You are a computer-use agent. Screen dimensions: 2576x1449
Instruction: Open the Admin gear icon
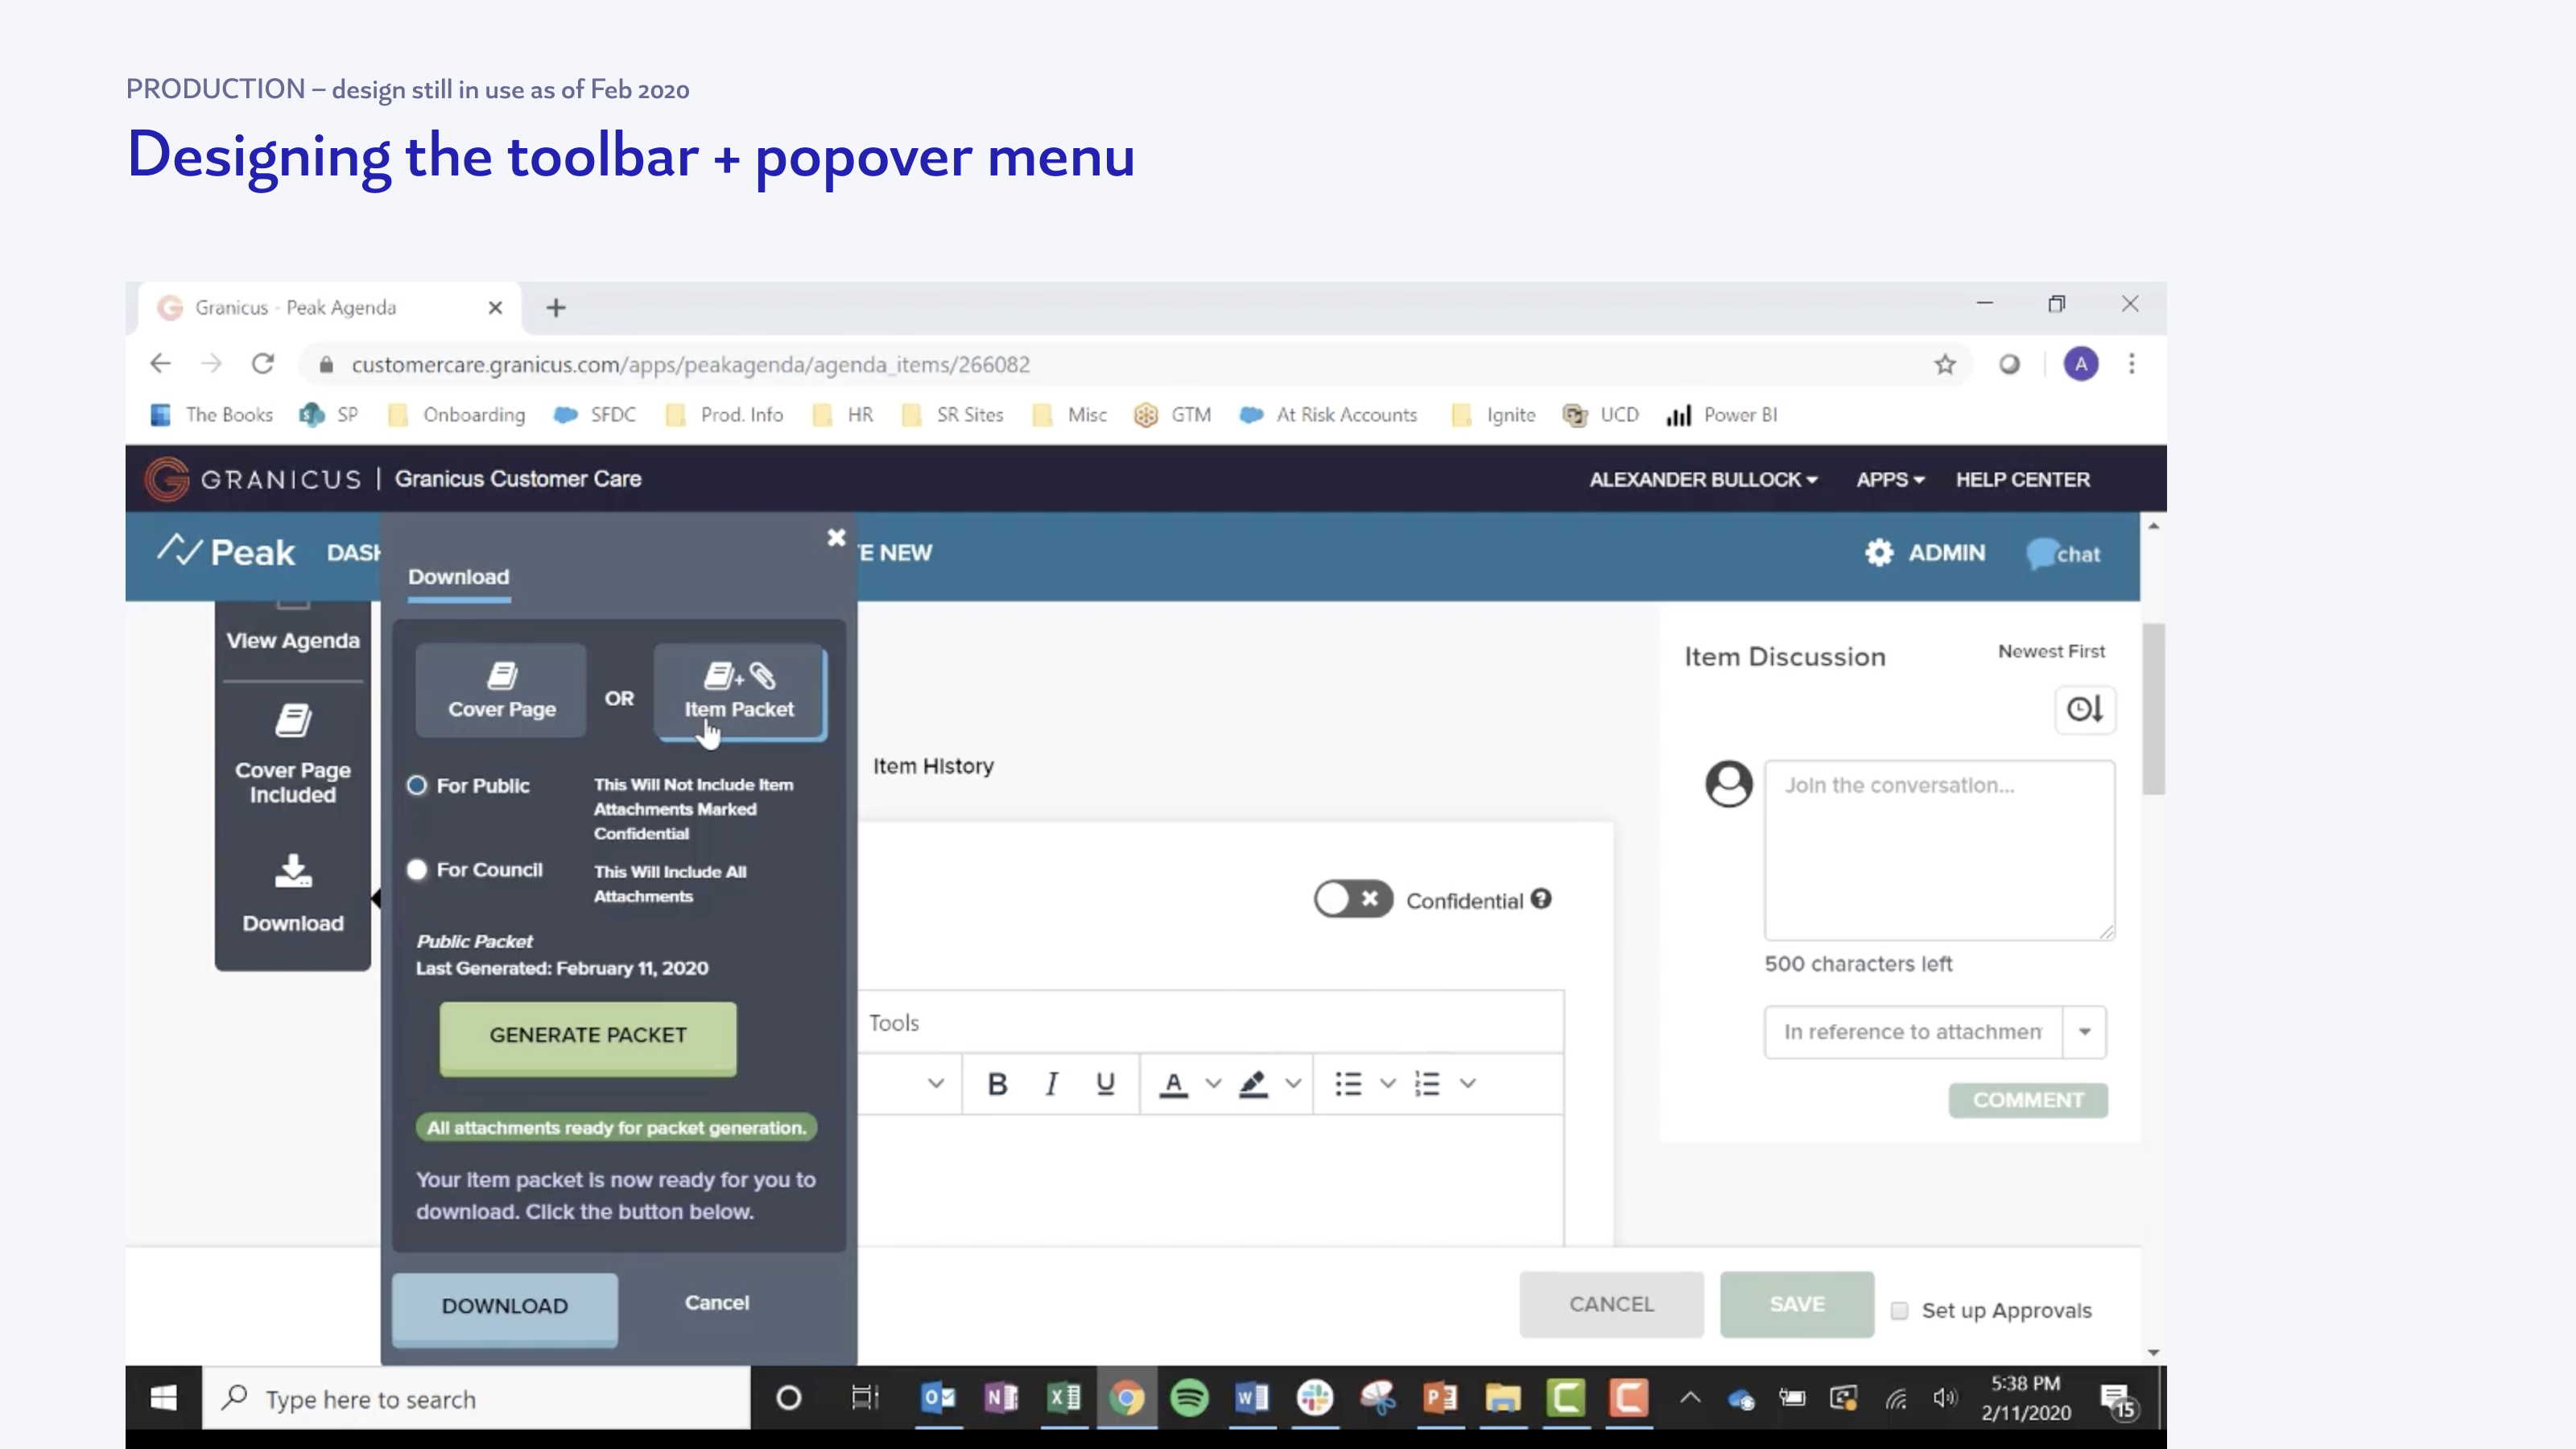(1879, 553)
